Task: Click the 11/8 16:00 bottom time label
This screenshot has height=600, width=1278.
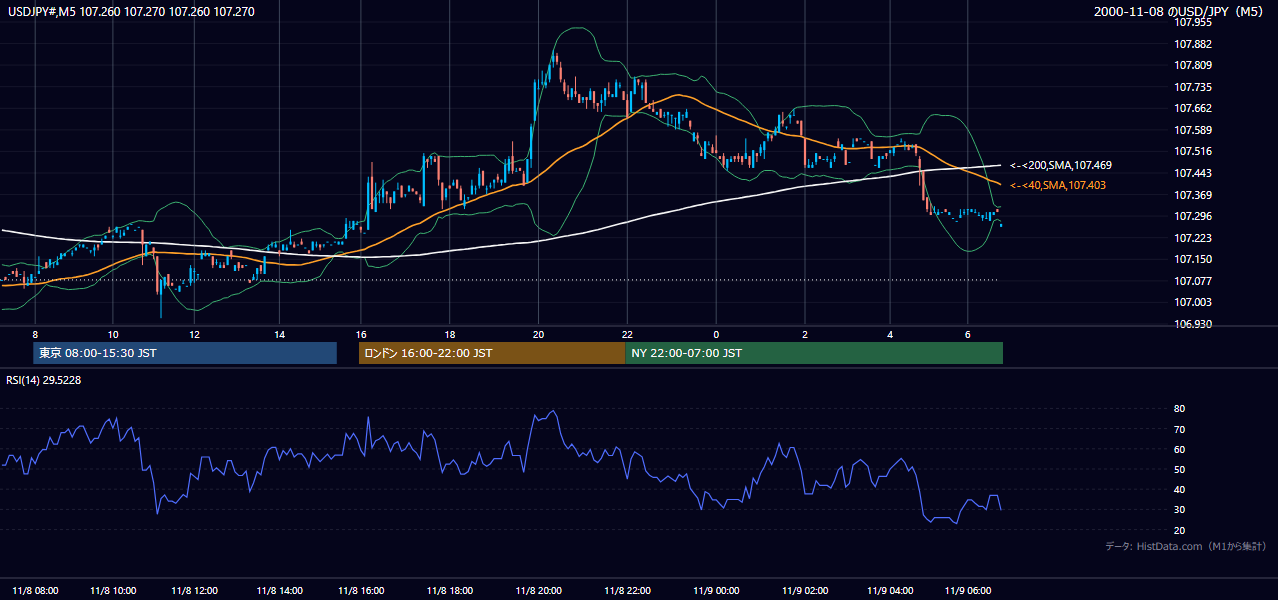Action: pos(362,590)
